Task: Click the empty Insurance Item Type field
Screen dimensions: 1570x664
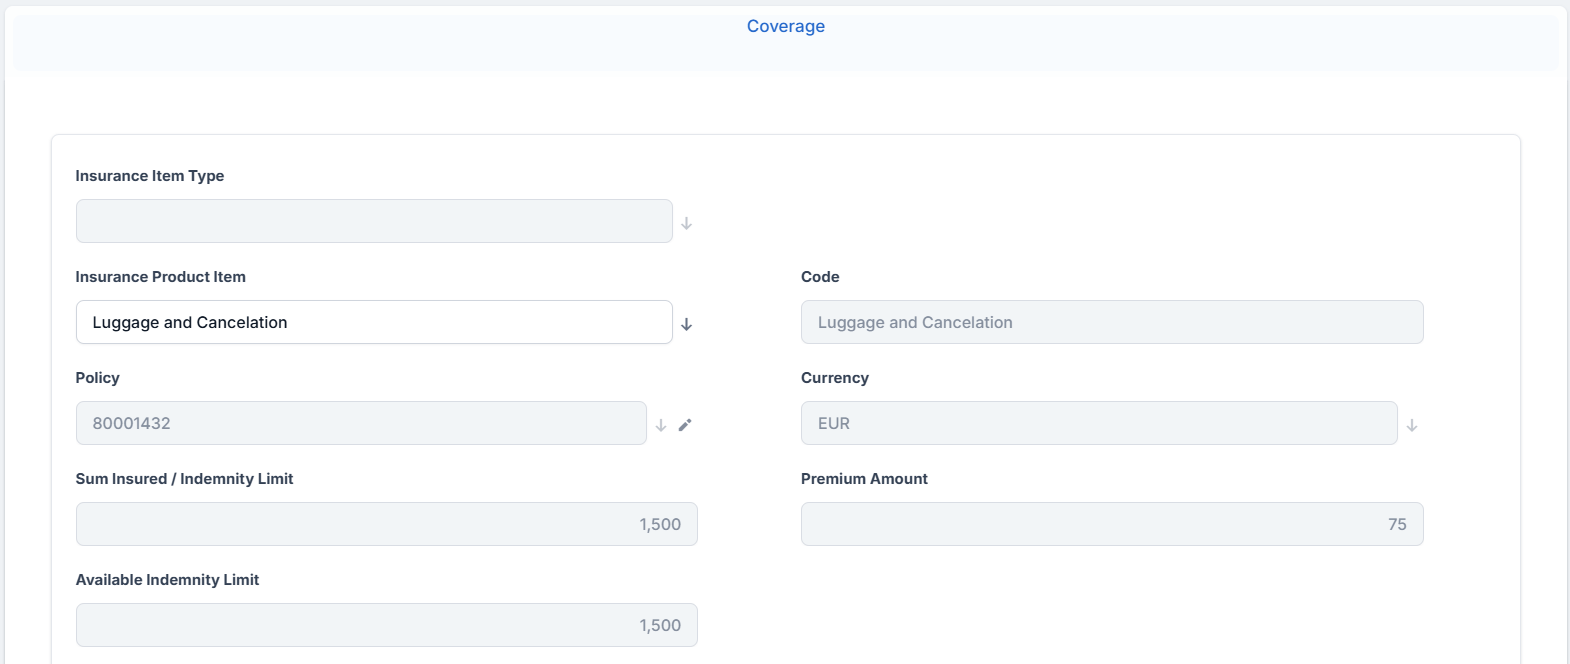Action: pos(374,221)
